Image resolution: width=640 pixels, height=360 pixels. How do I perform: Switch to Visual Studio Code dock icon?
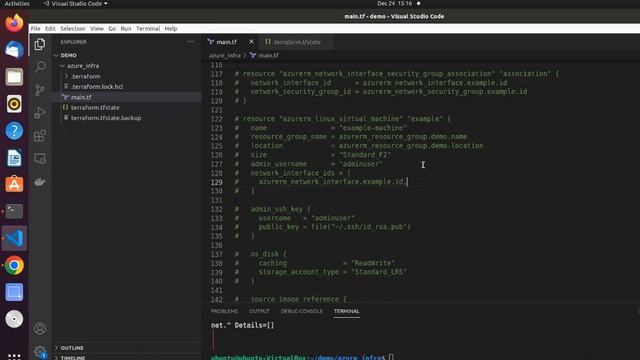14,238
